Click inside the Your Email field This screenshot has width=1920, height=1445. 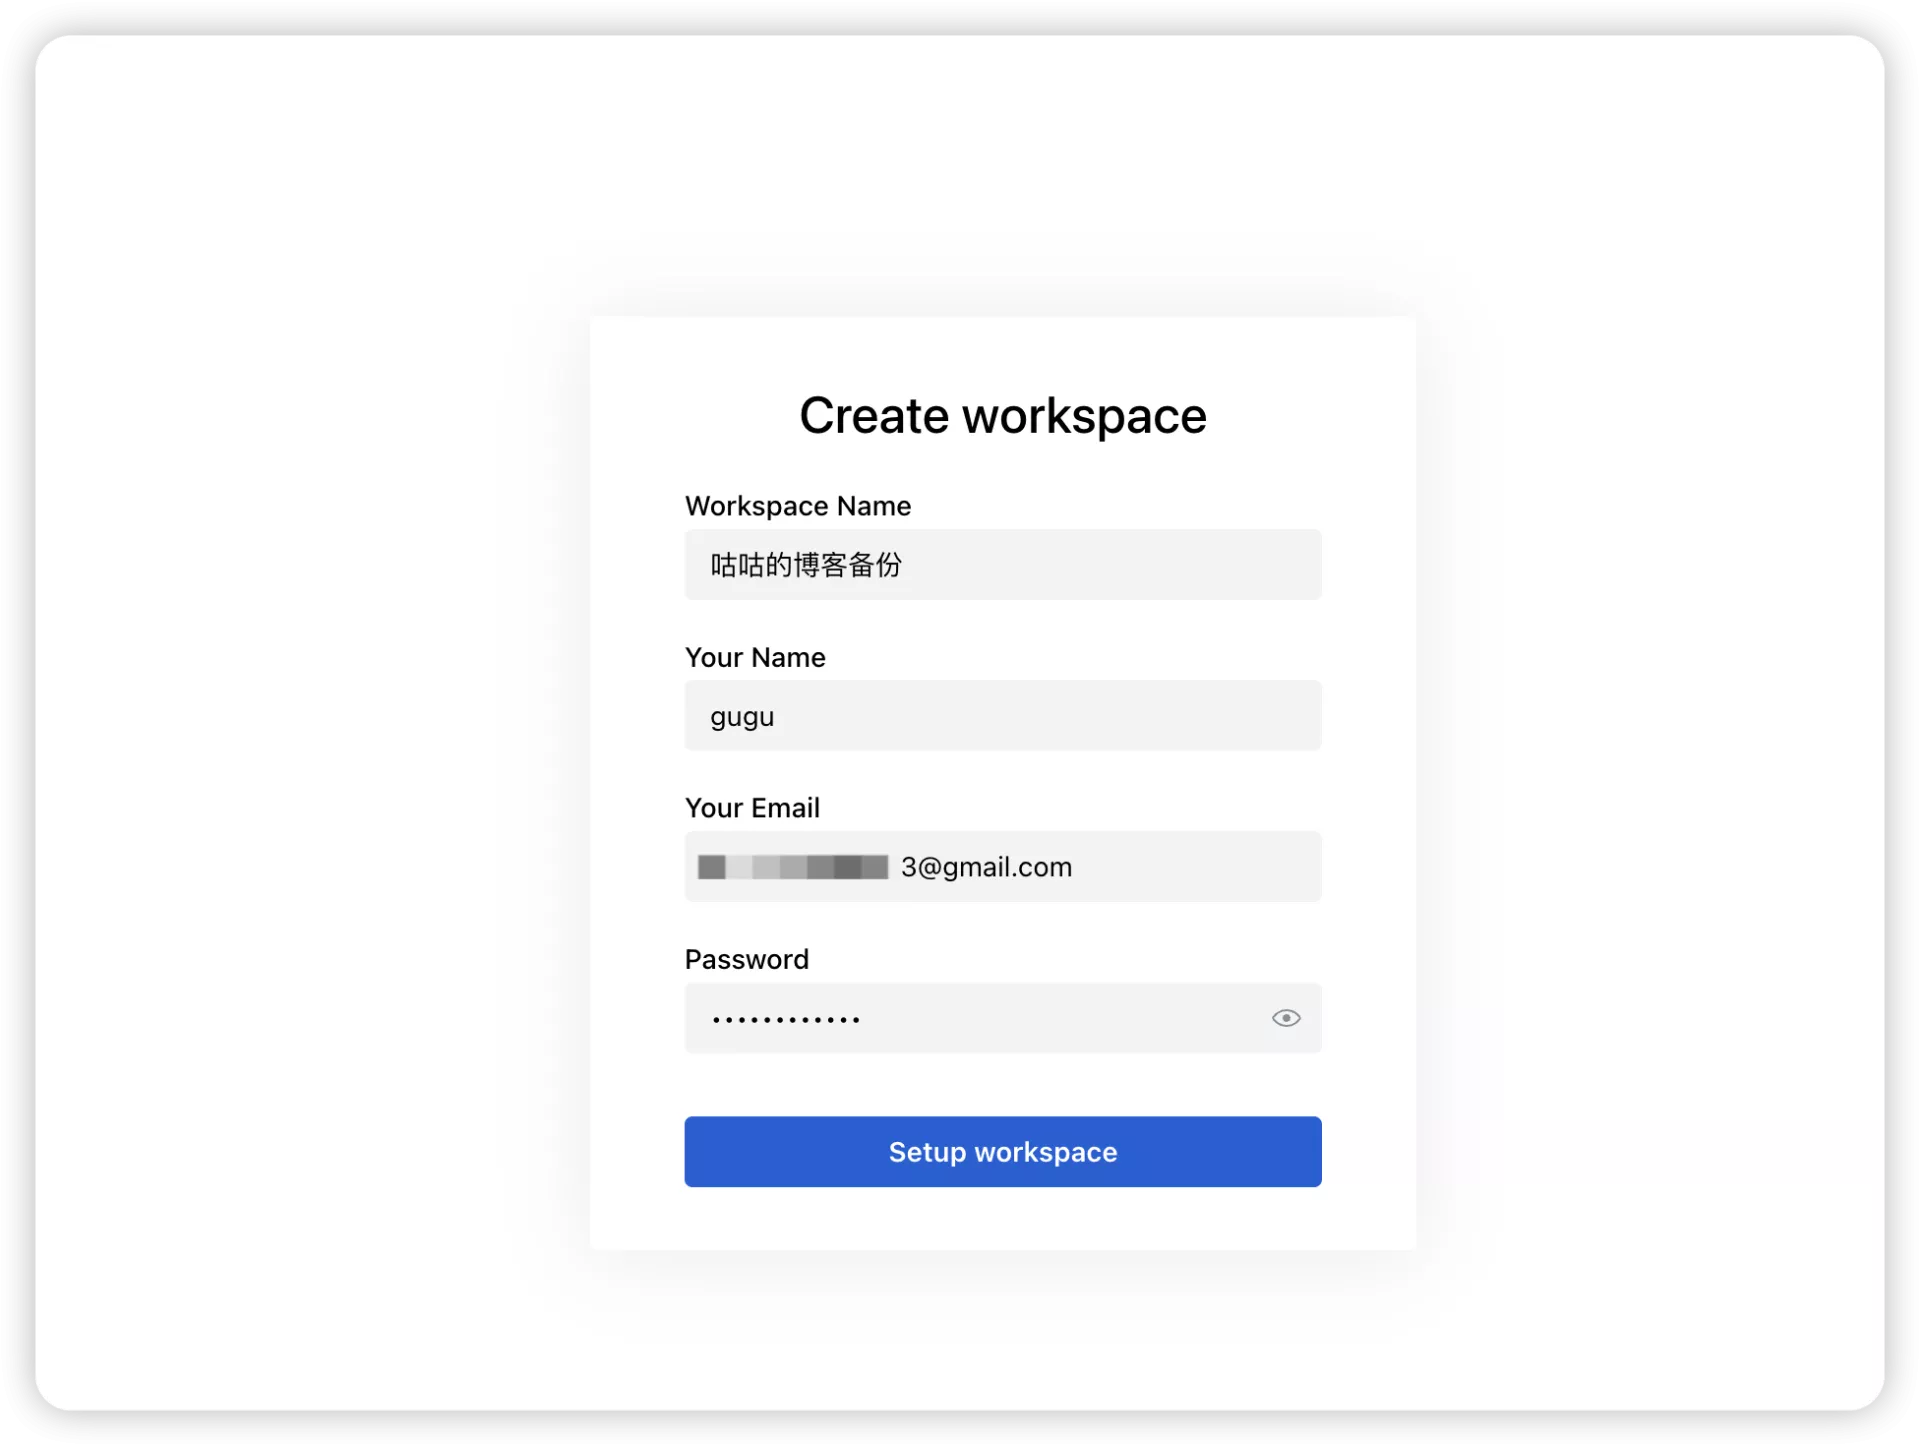(x=1002, y=867)
